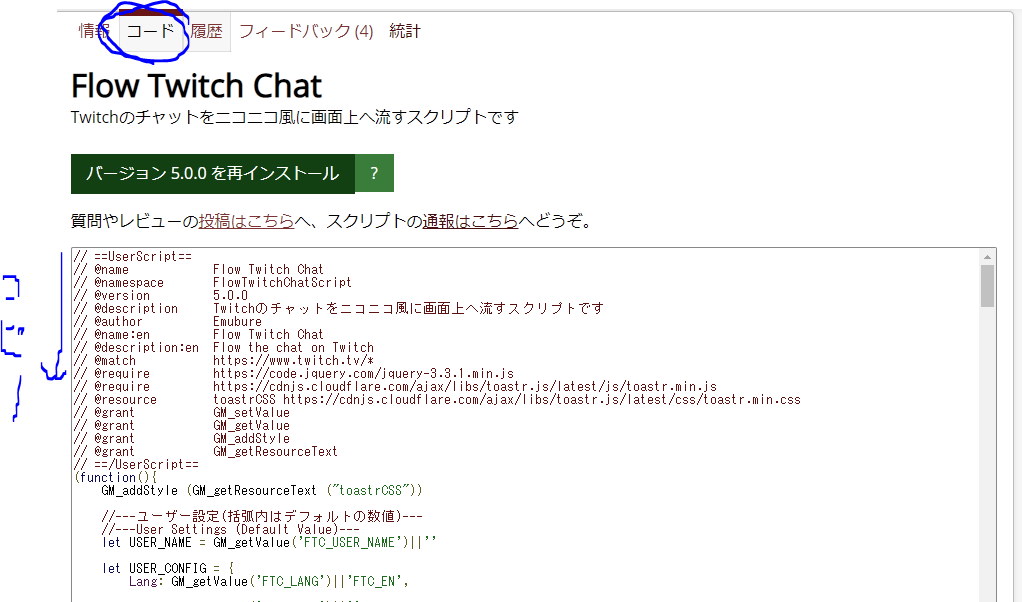
Task: Click the '@author Emubure' line
Action: pos(168,322)
